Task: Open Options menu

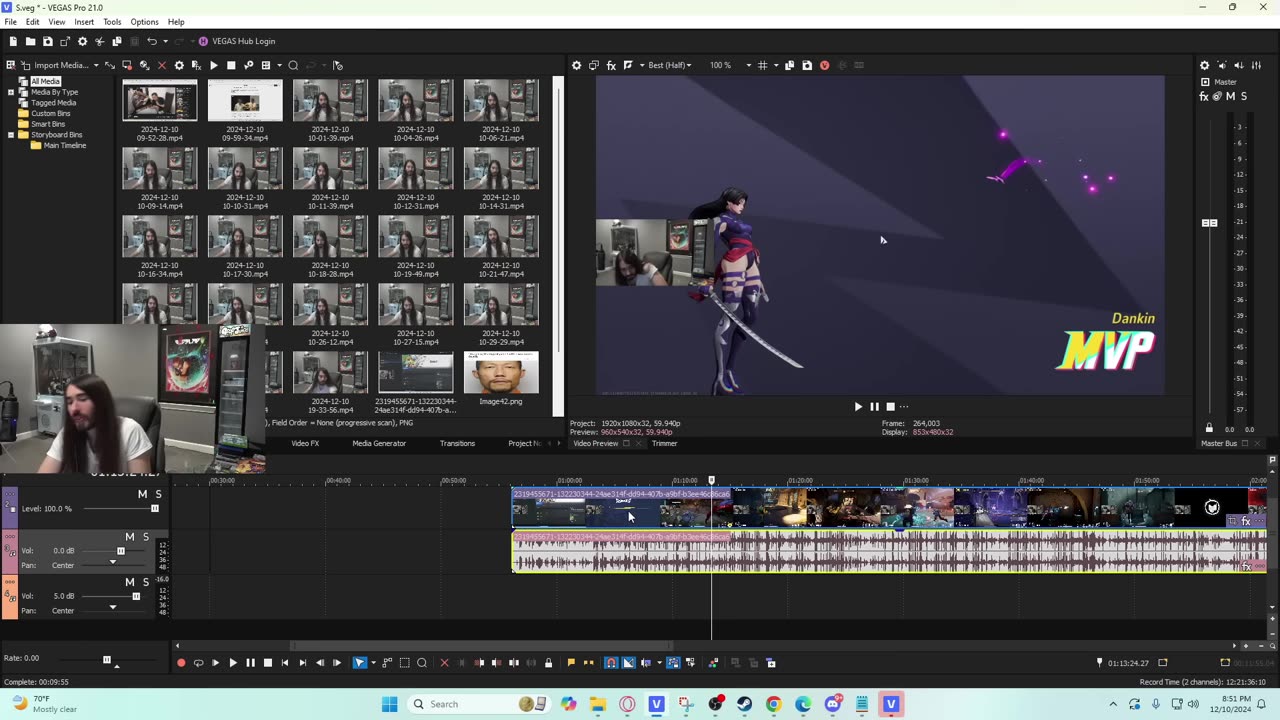Action: [x=144, y=21]
